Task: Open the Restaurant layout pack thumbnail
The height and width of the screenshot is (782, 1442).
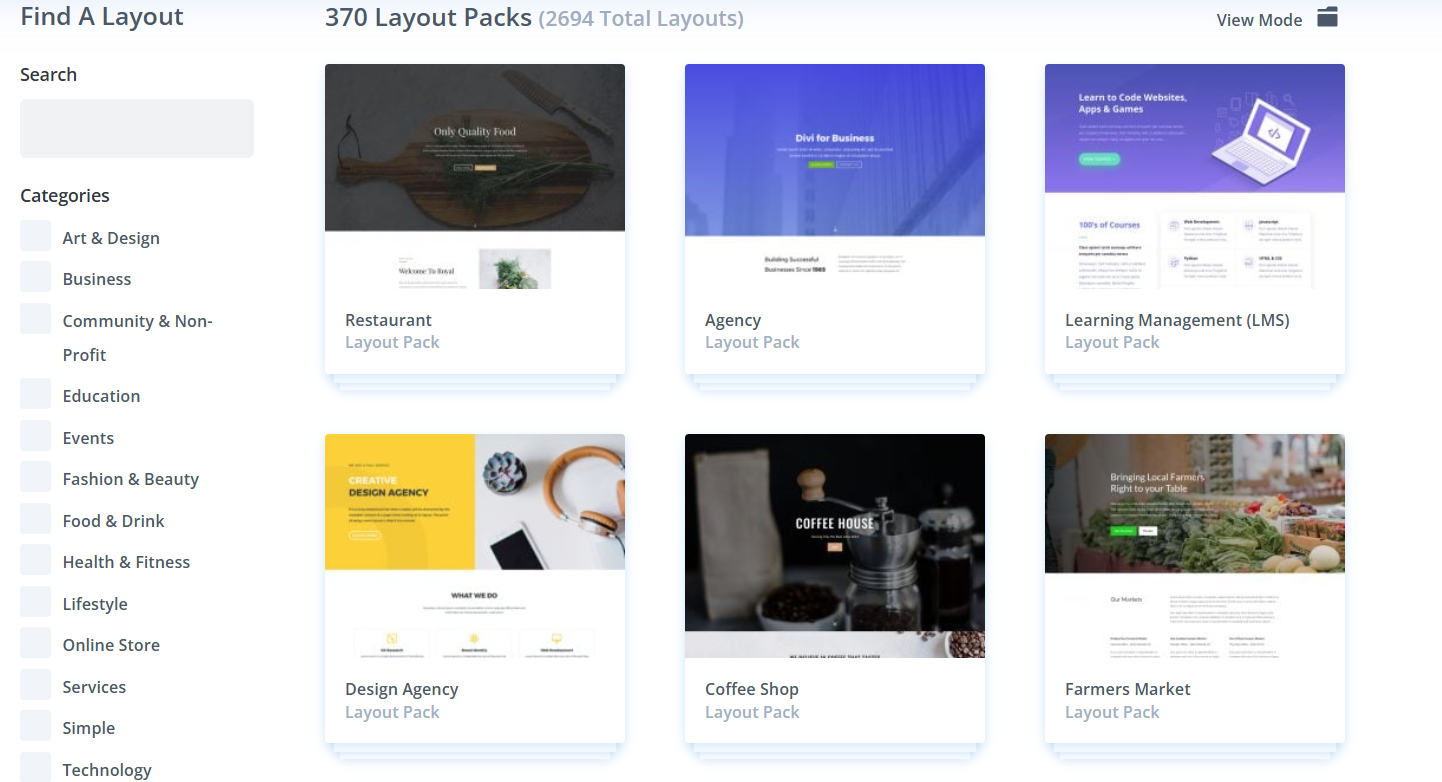Action: point(475,177)
